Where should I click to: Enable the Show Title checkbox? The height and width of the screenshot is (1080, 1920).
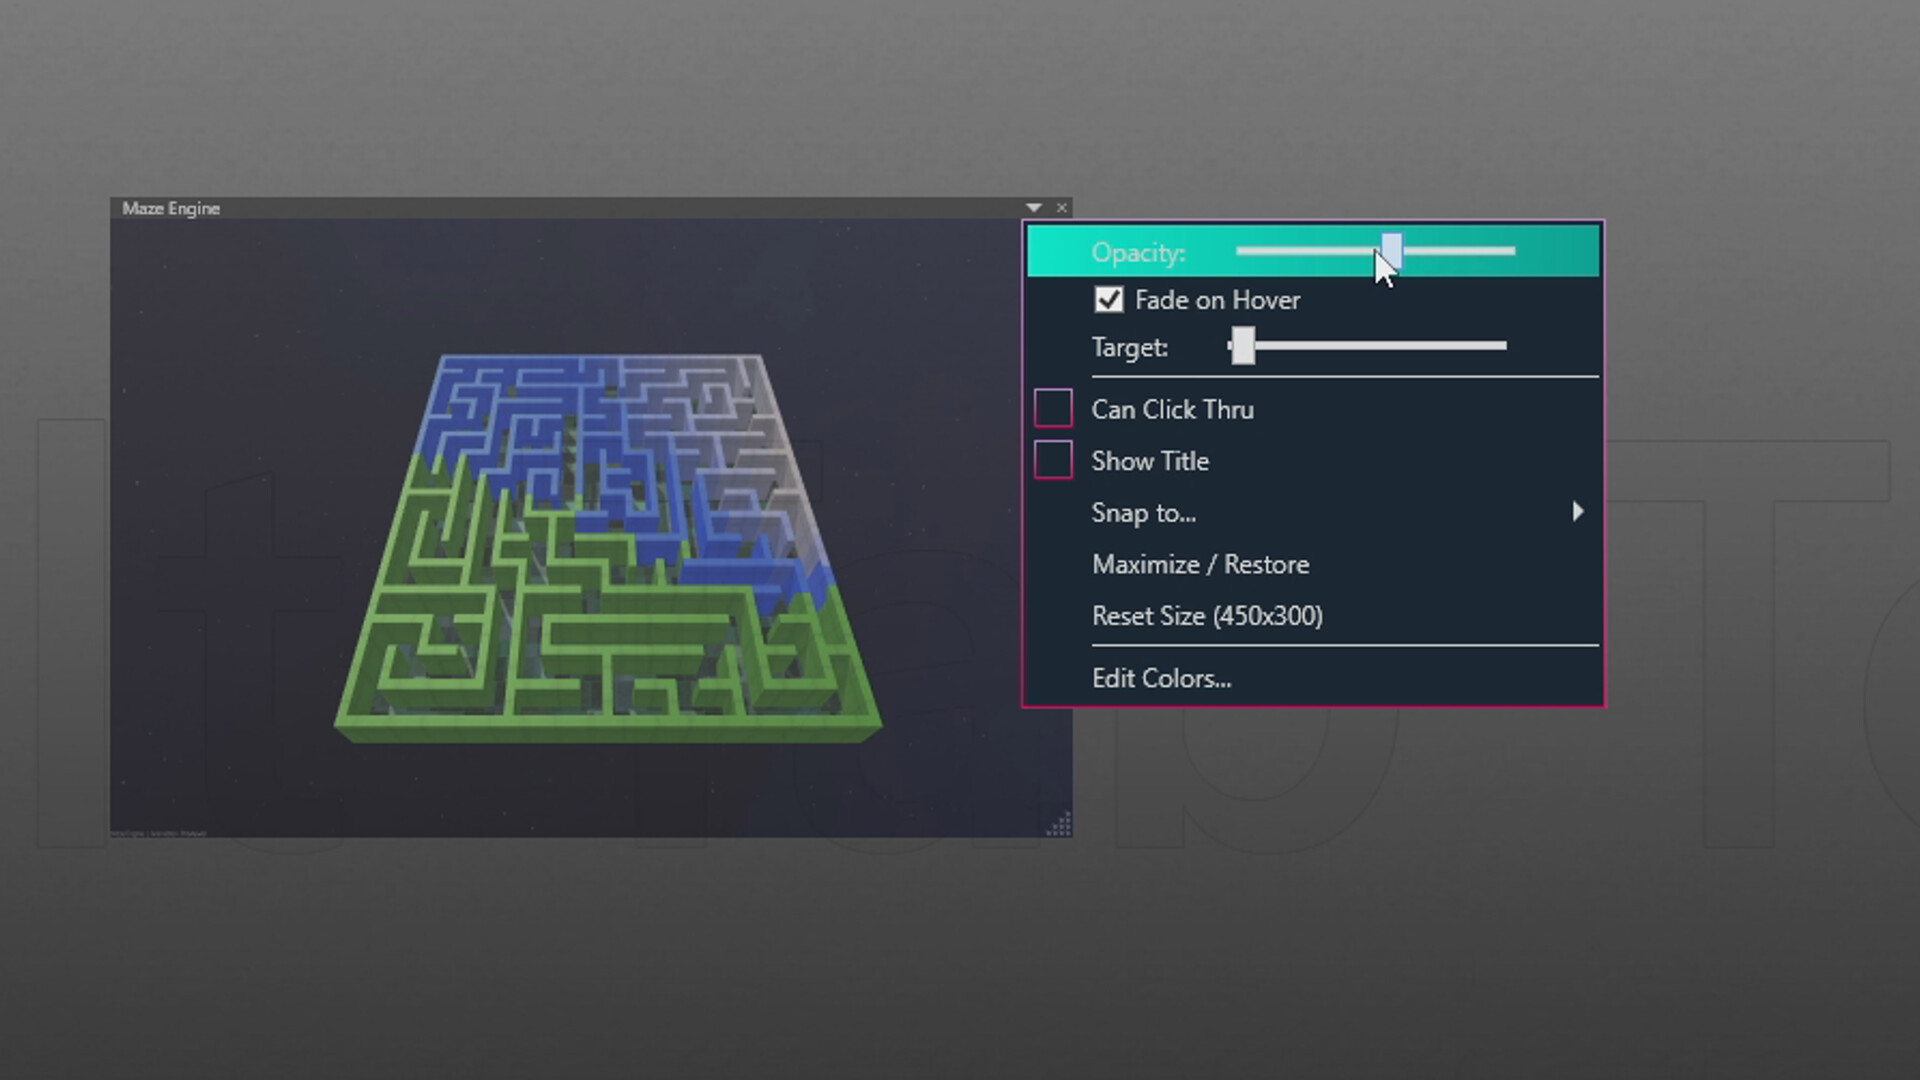click(1053, 460)
